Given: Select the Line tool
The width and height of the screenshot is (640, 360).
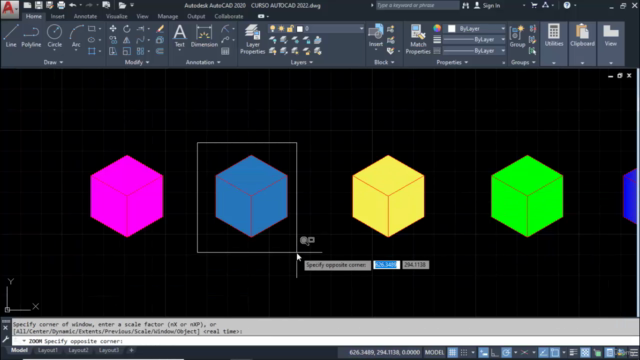Looking at the screenshot, I should (x=11, y=36).
